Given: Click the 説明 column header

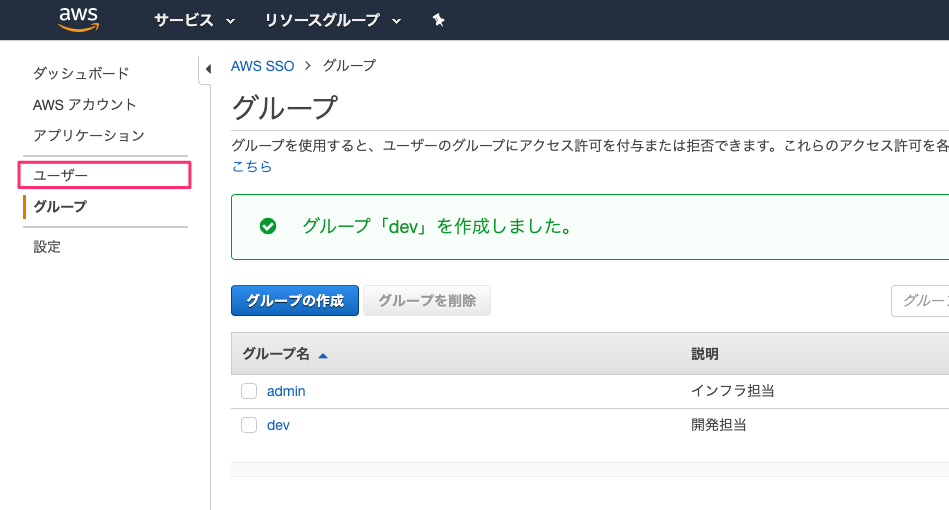Looking at the screenshot, I should click(704, 354).
